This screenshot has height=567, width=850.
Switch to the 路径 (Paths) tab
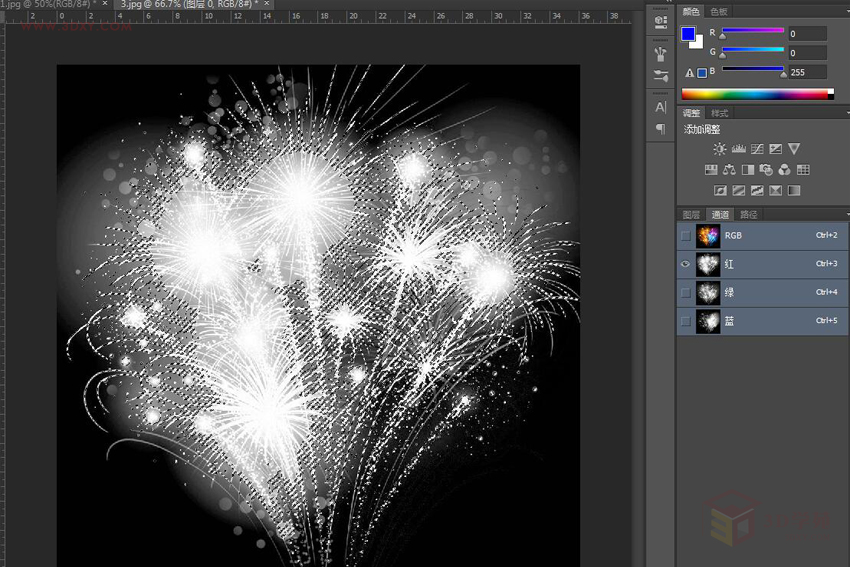(749, 215)
